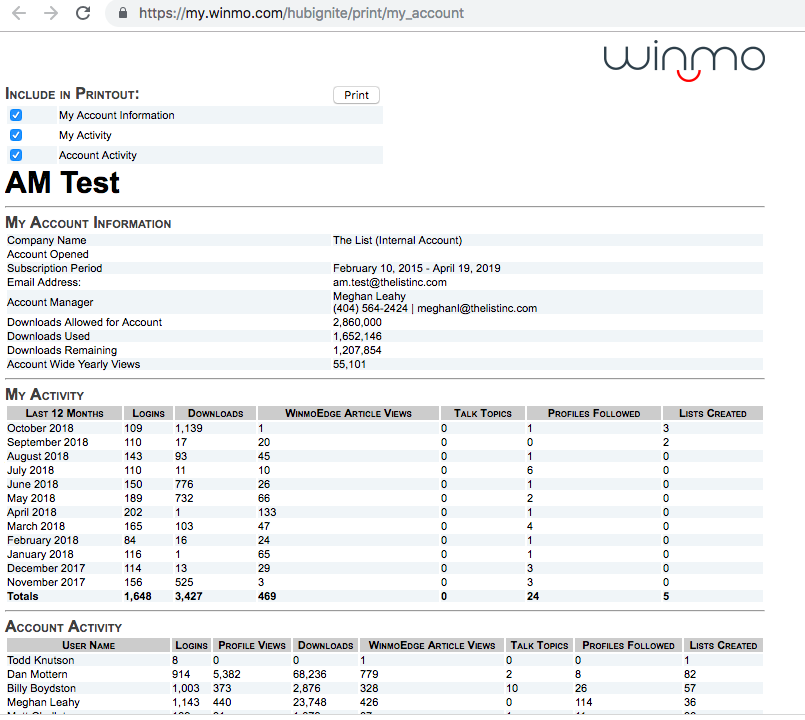Click the Winmo logo
805x720 pixels.
[684, 60]
